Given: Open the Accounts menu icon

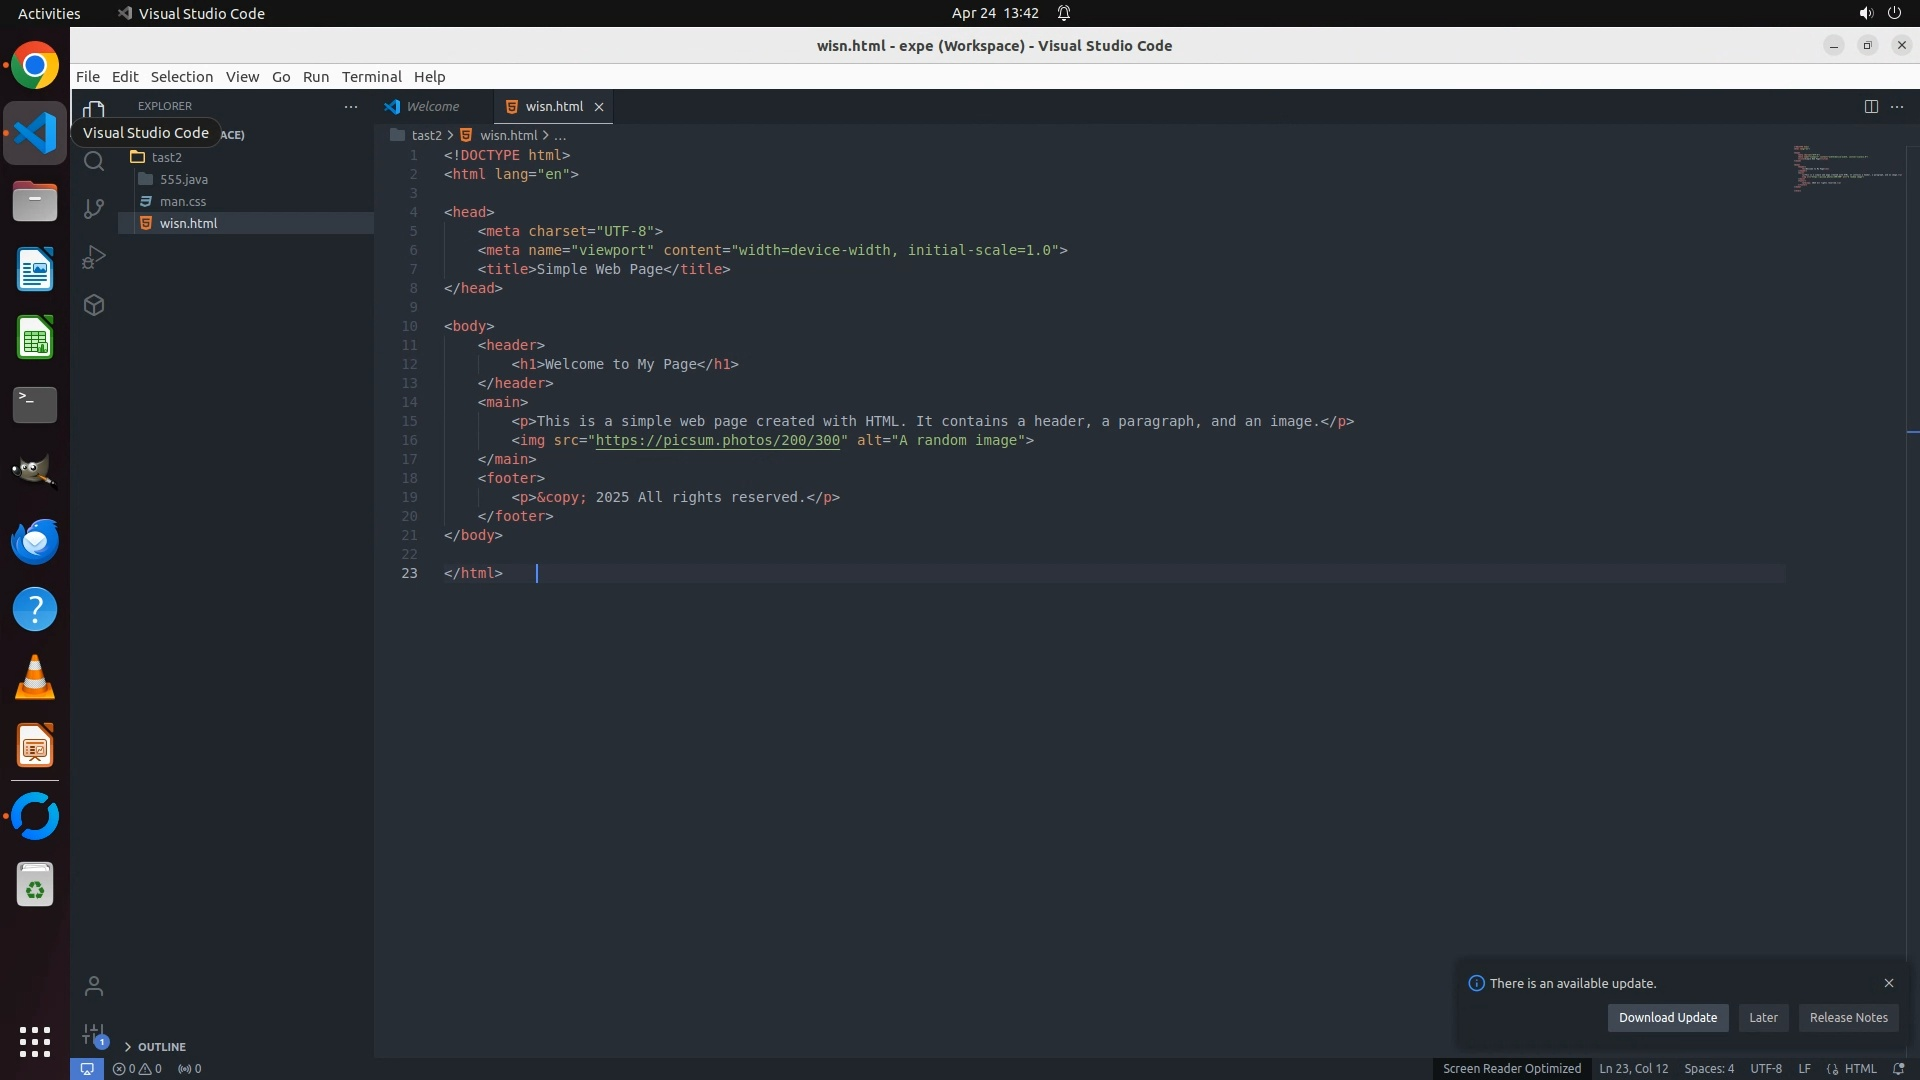Looking at the screenshot, I should coord(94,987).
